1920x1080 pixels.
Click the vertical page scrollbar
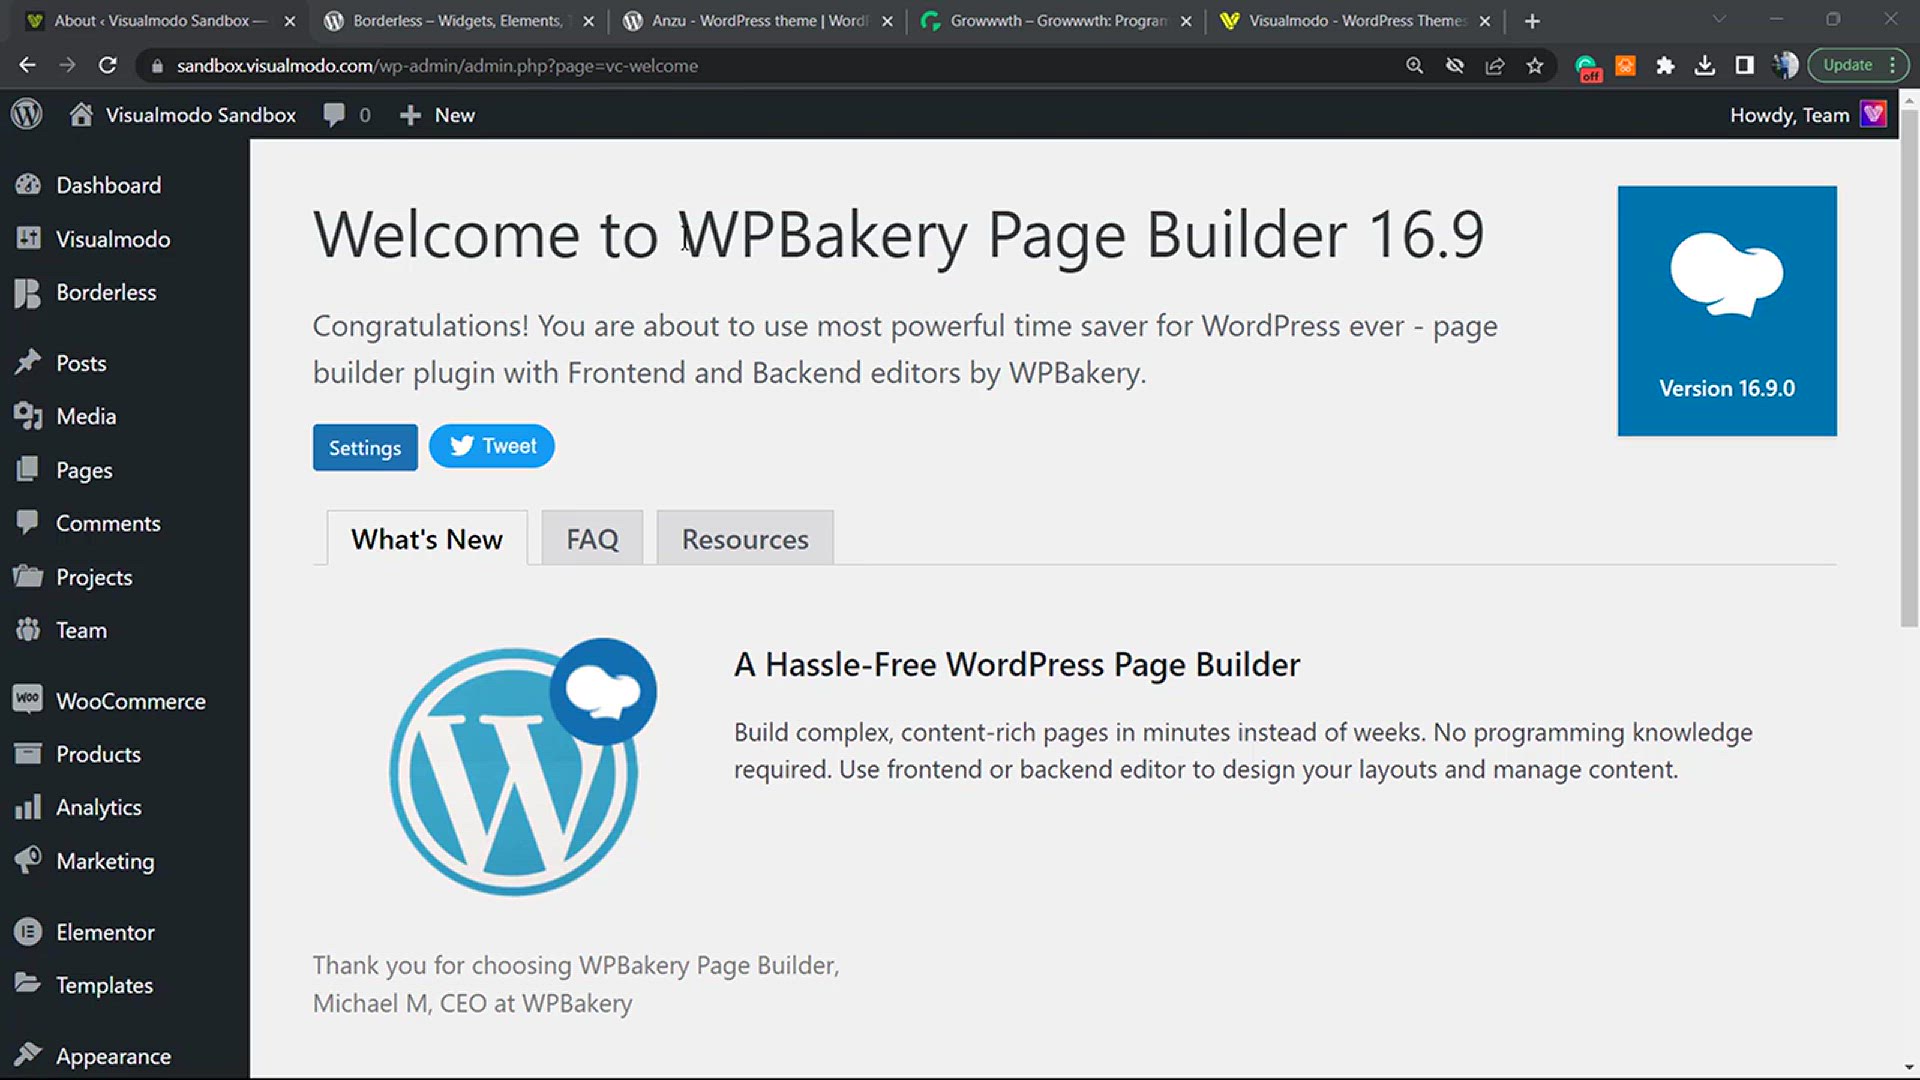(1909, 370)
